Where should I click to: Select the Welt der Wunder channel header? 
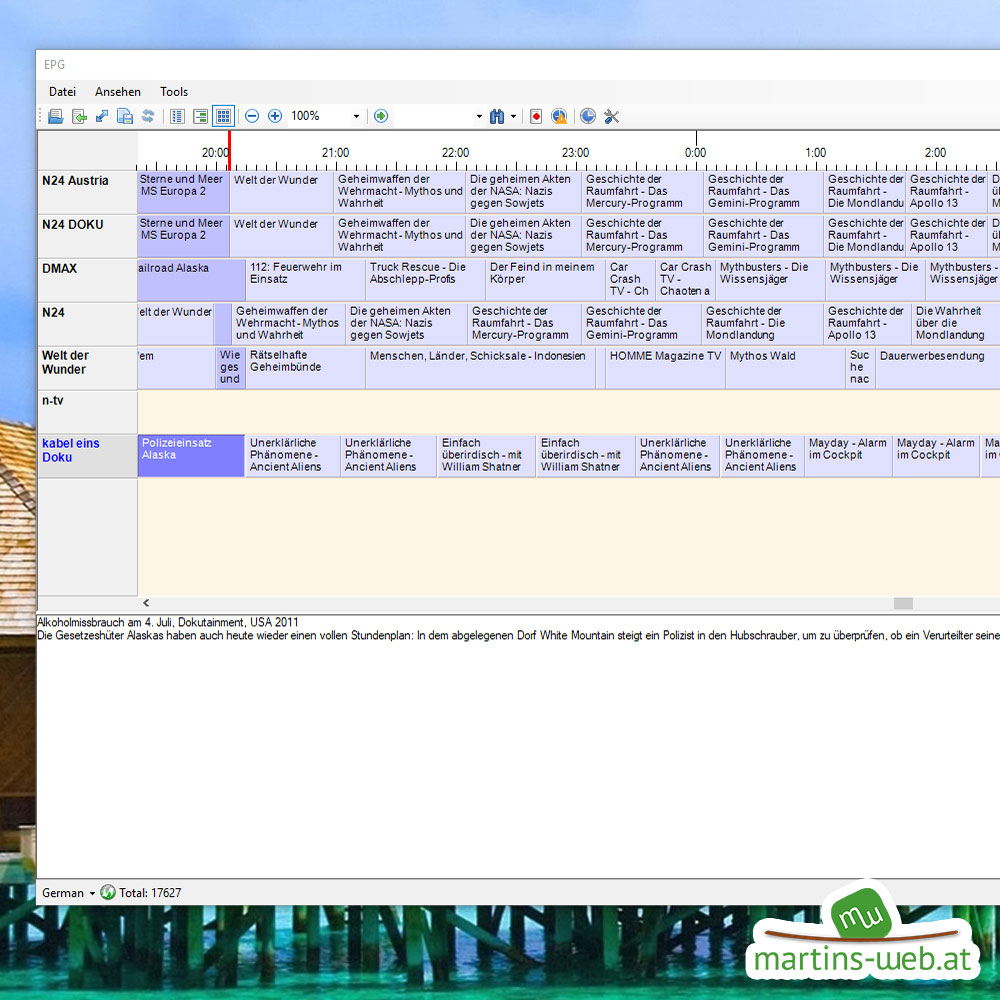coord(87,368)
